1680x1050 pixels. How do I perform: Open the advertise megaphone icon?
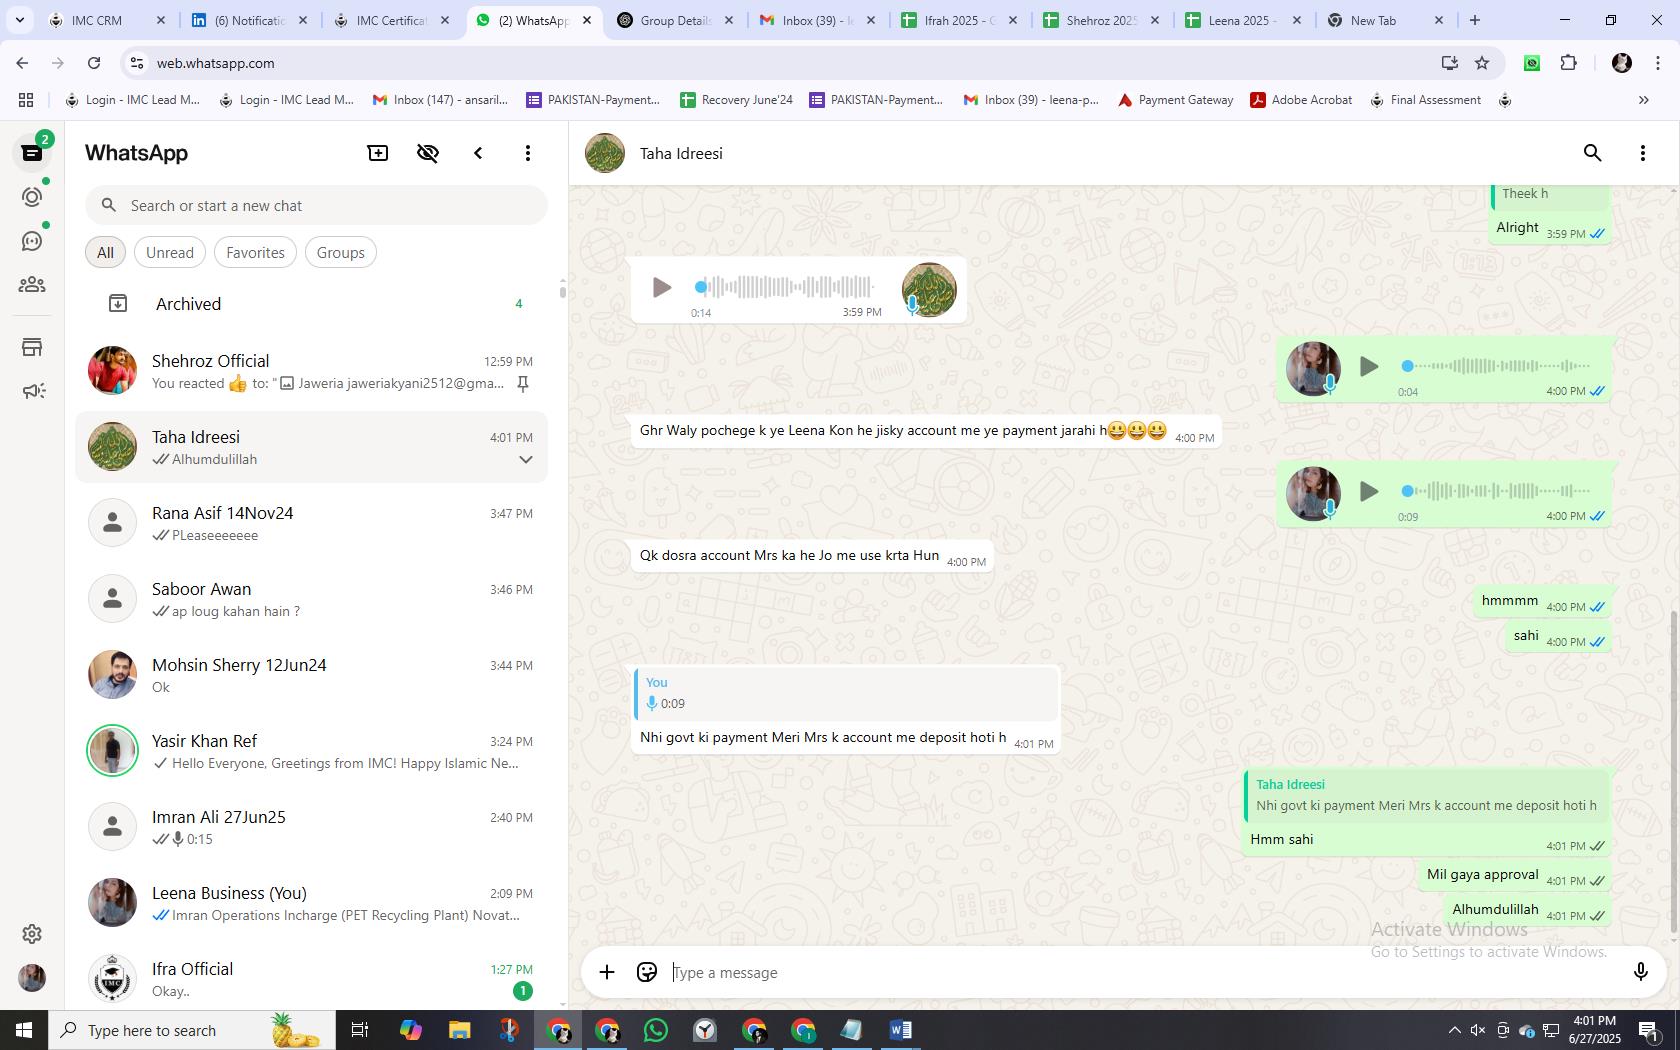32,391
